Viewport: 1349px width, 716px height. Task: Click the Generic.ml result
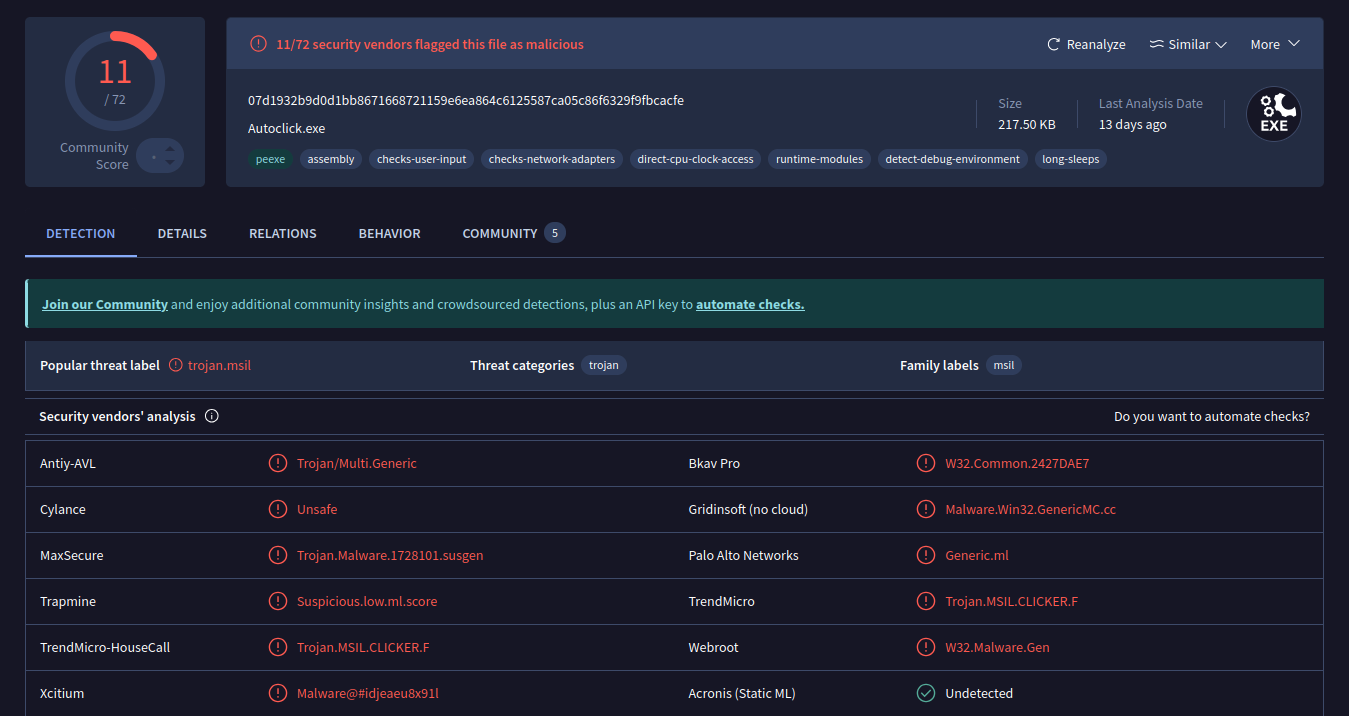coord(977,555)
